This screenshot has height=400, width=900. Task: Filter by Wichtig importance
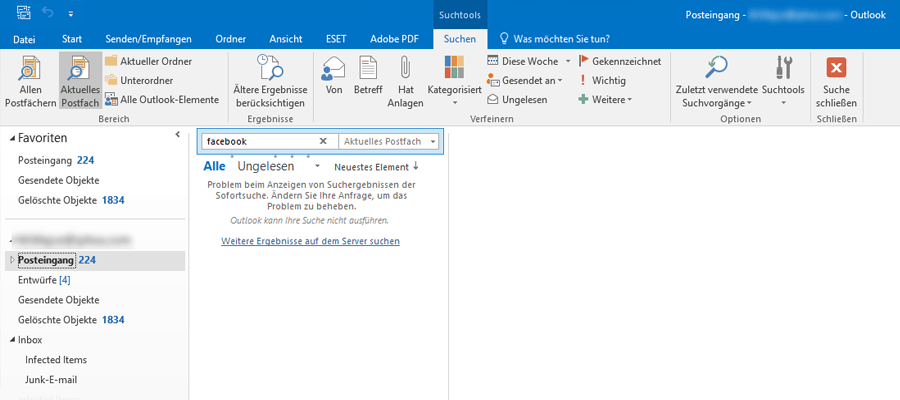(602, 80)
